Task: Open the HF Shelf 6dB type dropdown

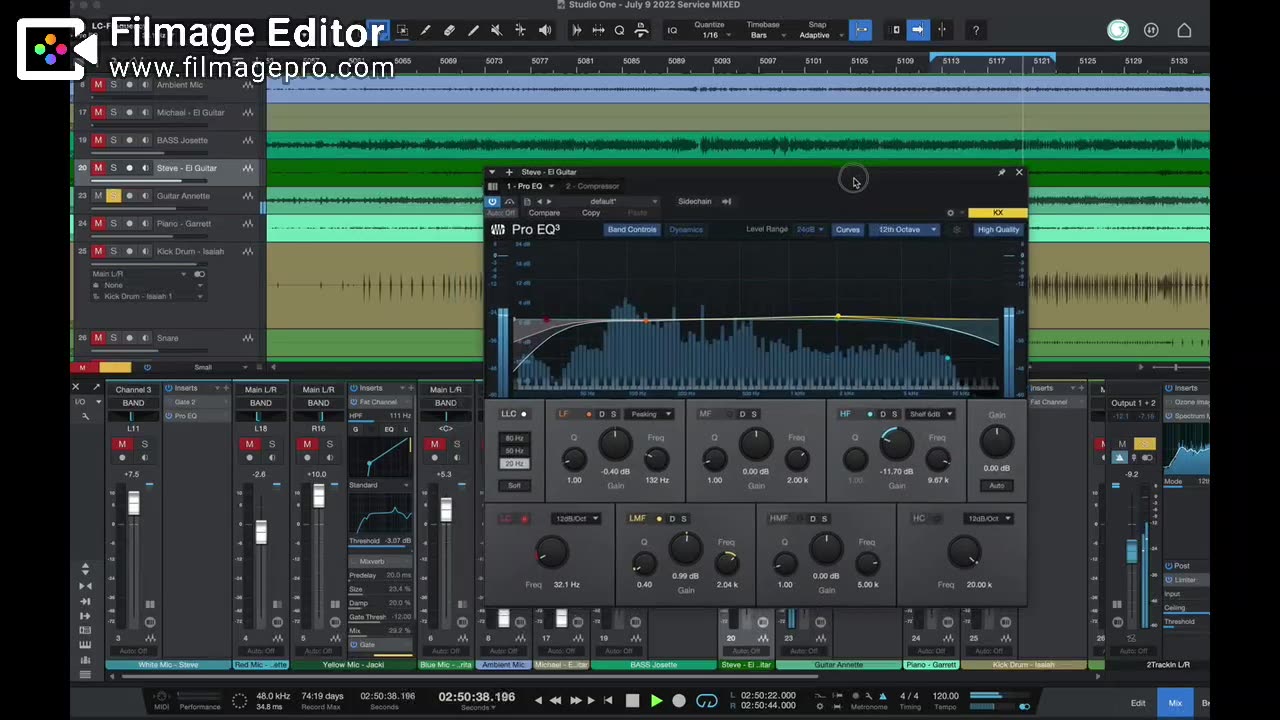Action: (x=931, y=414)
